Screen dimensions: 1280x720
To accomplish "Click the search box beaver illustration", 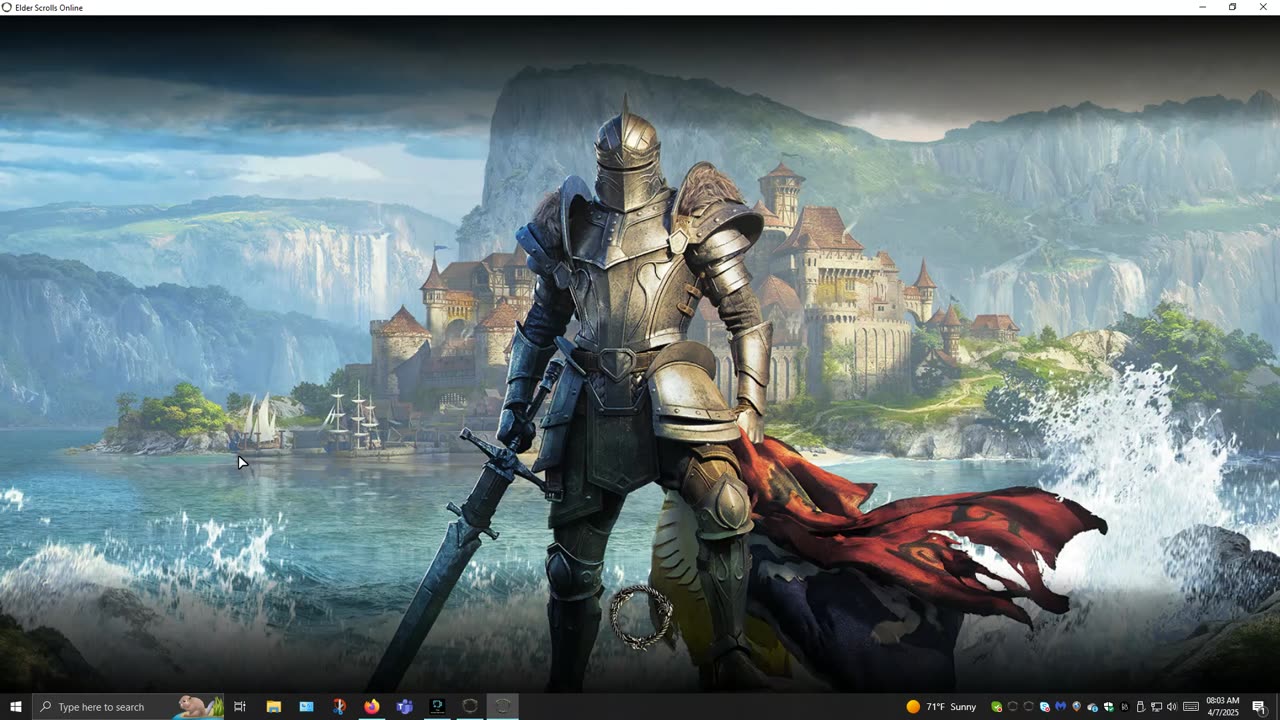I will click(199, 707).
